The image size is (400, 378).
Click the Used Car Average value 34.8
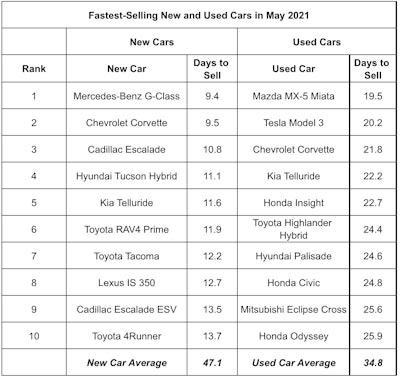tap(373, 363)
